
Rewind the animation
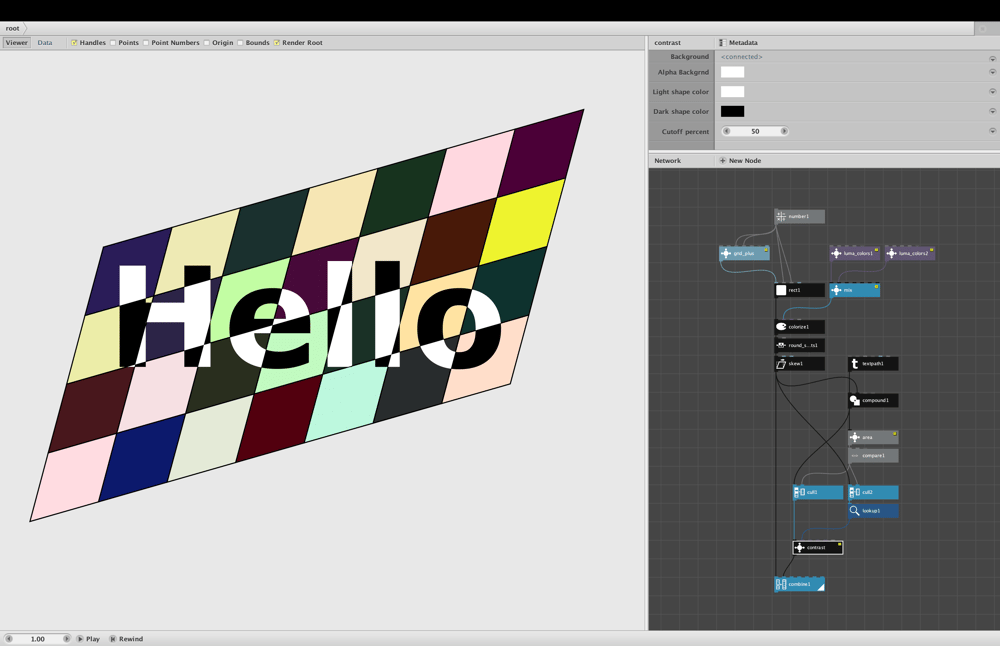pos(126,638)
